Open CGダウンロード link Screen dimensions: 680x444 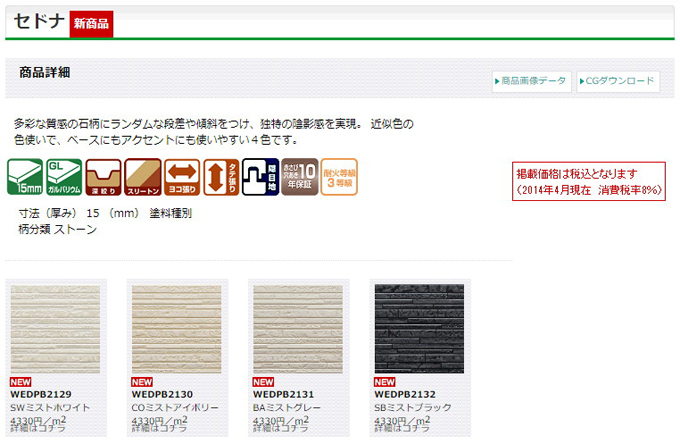(618, 81)
